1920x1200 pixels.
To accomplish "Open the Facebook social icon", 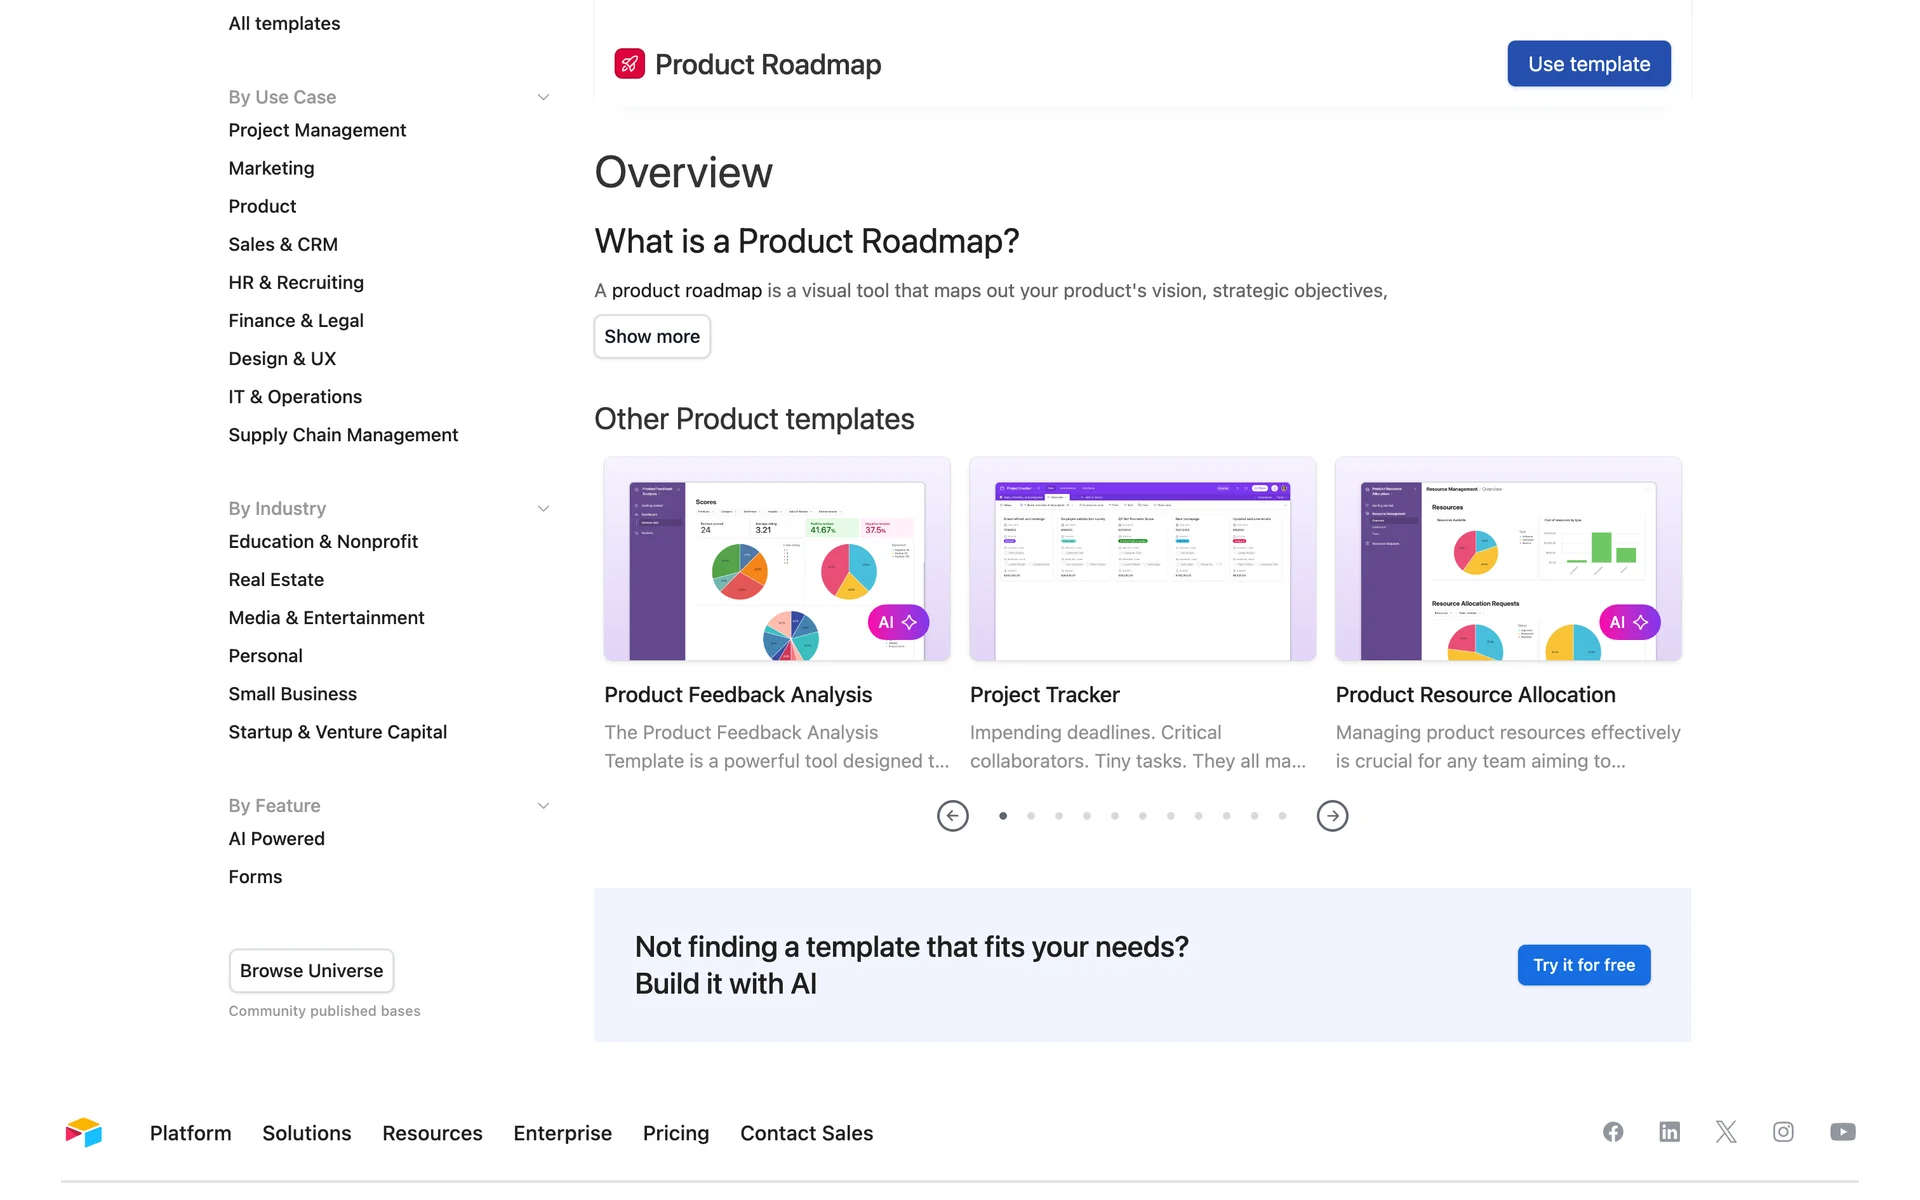I will click(1613, 1132).
